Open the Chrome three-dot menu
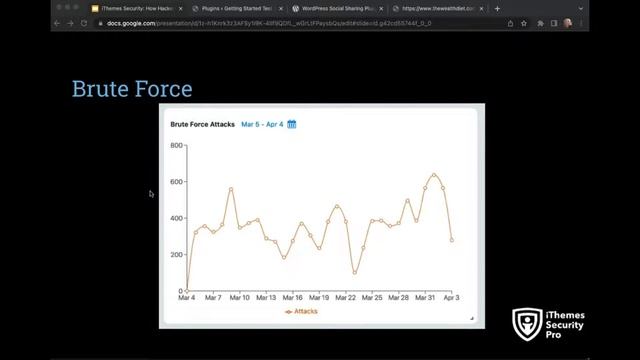The width and height of the screenshot is (640, 360). pos(581,24)
